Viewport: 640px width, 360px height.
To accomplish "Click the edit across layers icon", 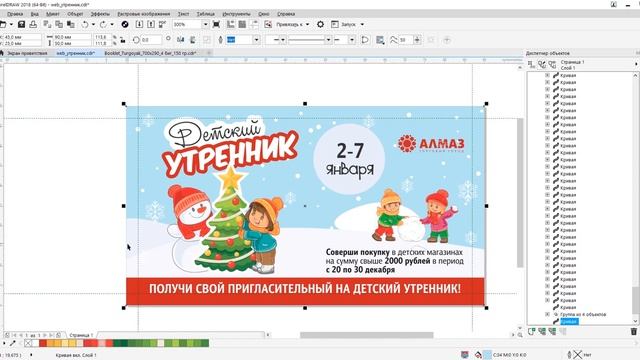I will point(542,64).
